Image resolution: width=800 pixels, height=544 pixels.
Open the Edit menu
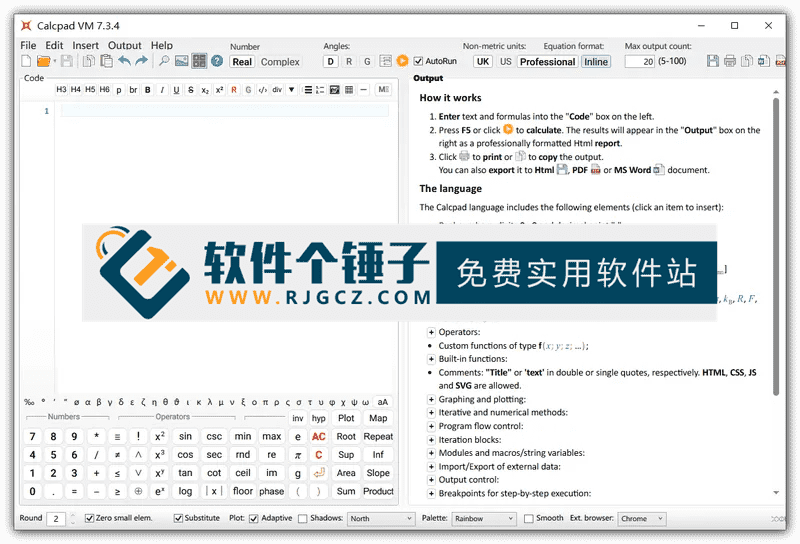point(54,45)
